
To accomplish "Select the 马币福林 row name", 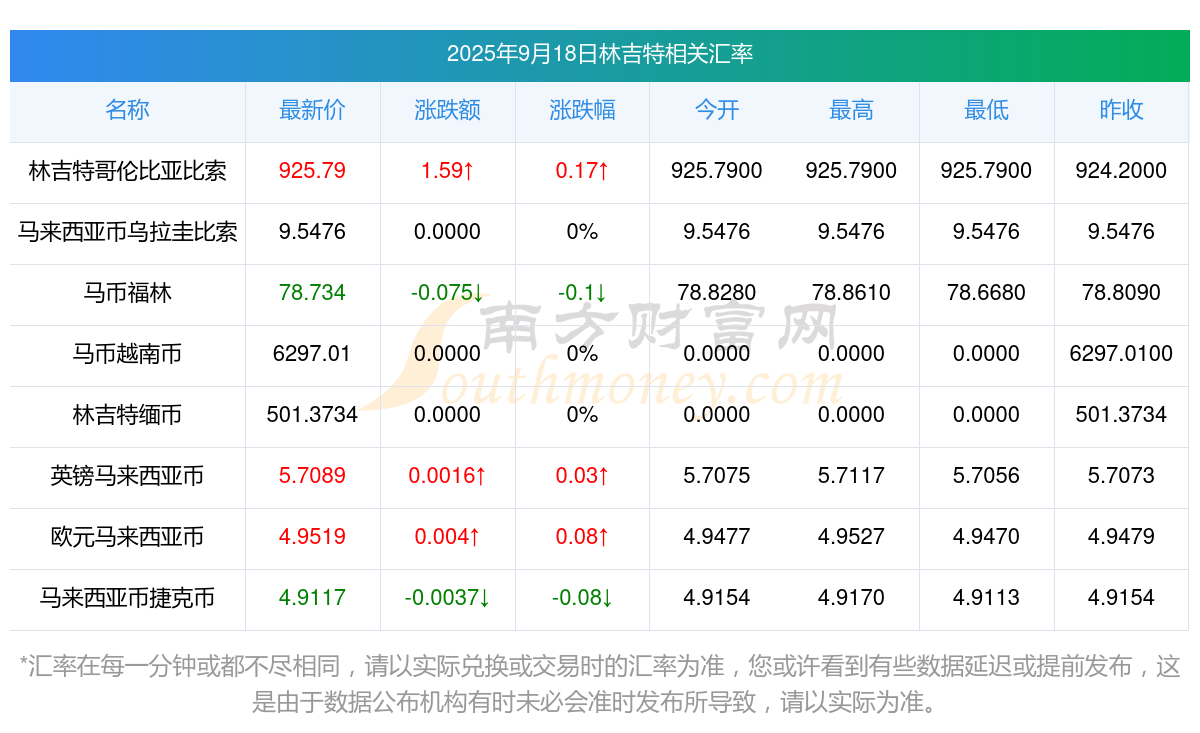I will pyautogui.click(x=127, y=293).
